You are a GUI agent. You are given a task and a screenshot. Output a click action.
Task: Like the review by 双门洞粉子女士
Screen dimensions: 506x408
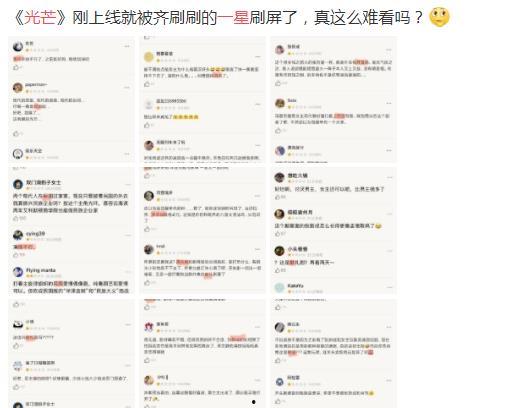point(16,218)
